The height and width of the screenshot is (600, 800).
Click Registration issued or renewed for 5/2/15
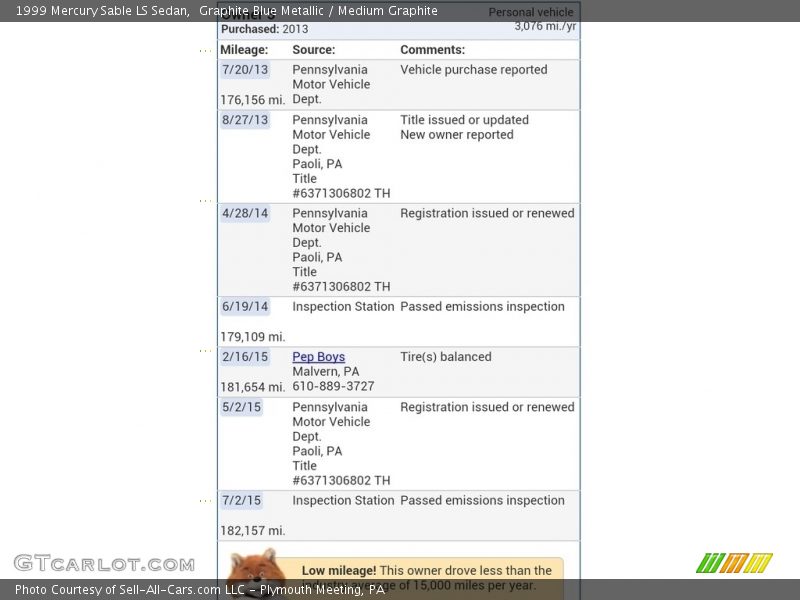tap(487, 407)
